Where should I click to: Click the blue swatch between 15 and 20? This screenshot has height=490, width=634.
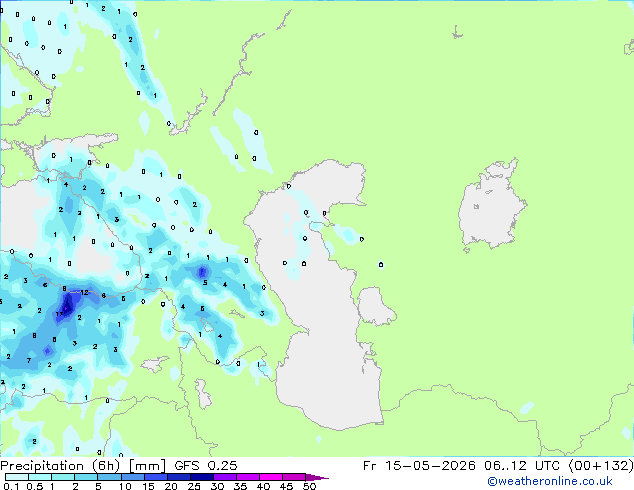[155, 477]
